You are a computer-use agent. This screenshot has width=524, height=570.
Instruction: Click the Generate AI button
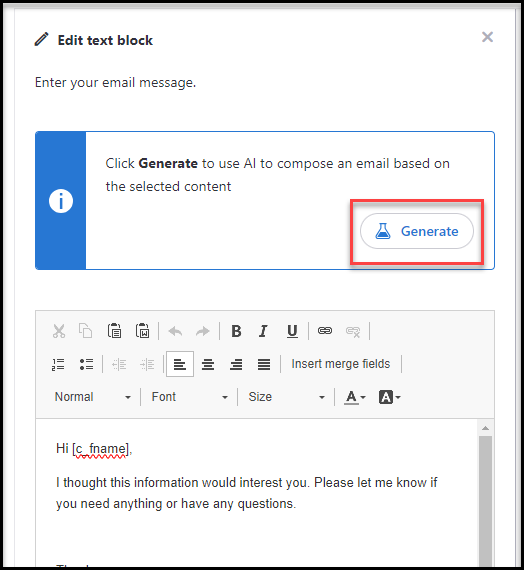pyautogui.click(x=417, y=231)
